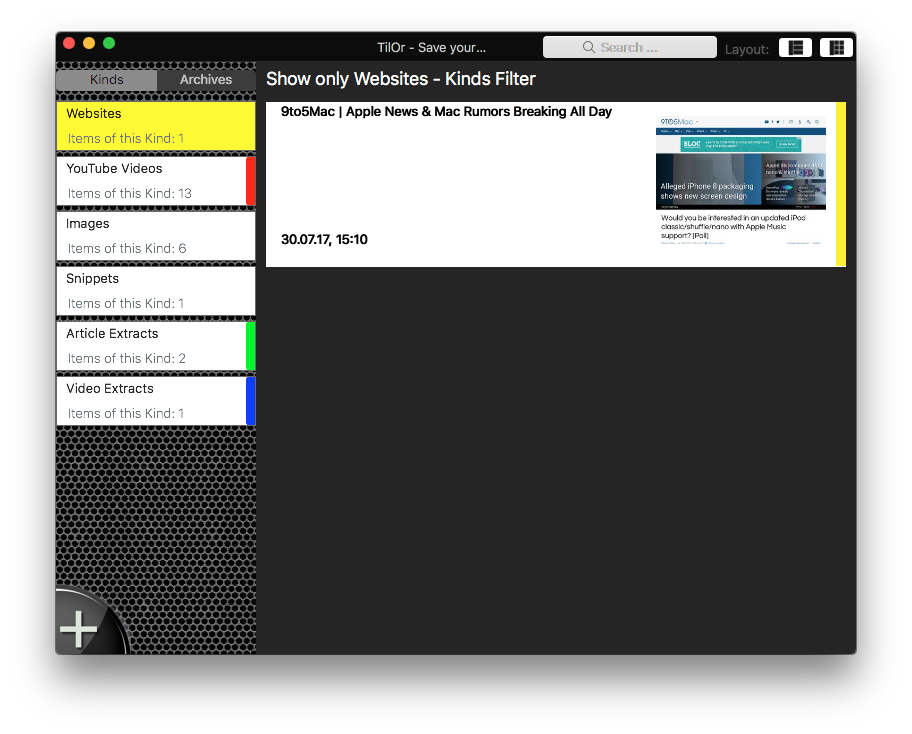The image size is (912, 734).
Task: Switch to list layout view
Action: tap(795, 48)
